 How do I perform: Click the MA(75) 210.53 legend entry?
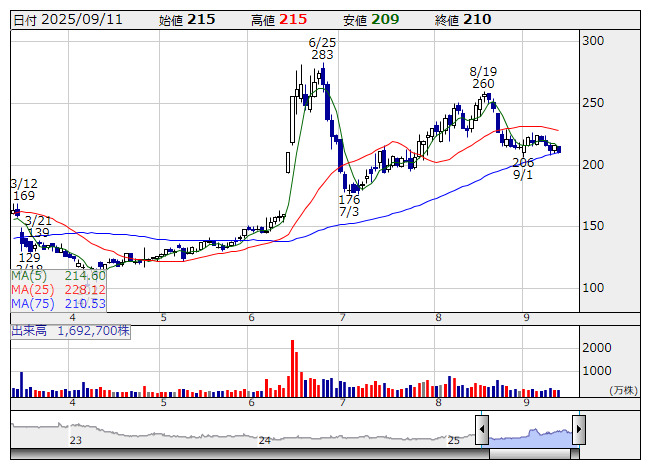(x=58, y=303)
